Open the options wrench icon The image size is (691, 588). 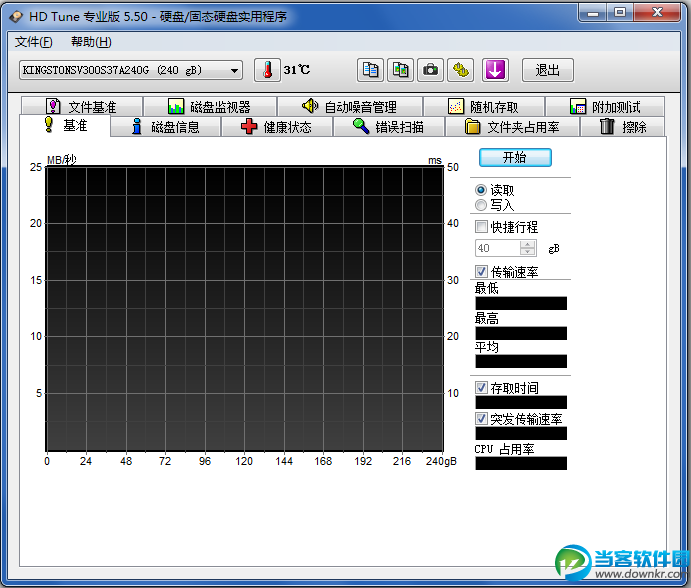coord(461,70)
